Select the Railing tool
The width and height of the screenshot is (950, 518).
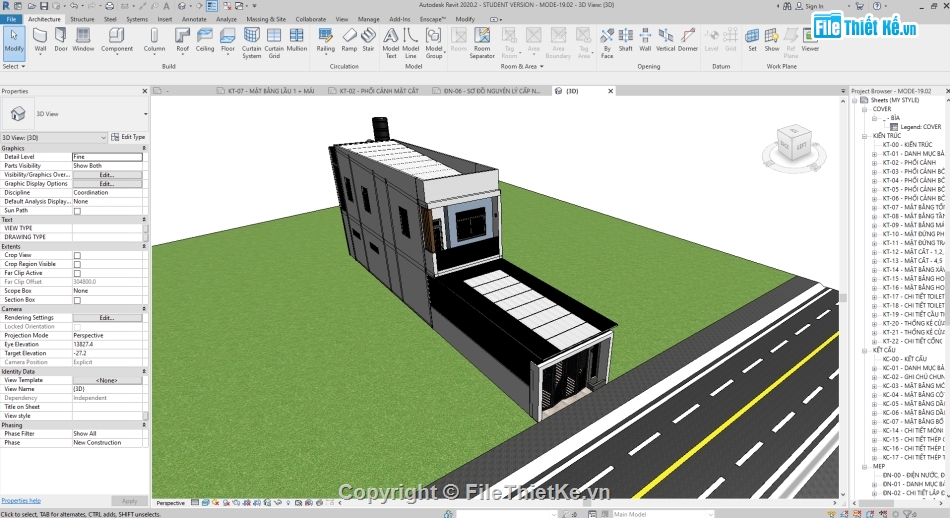pos(325,40)
